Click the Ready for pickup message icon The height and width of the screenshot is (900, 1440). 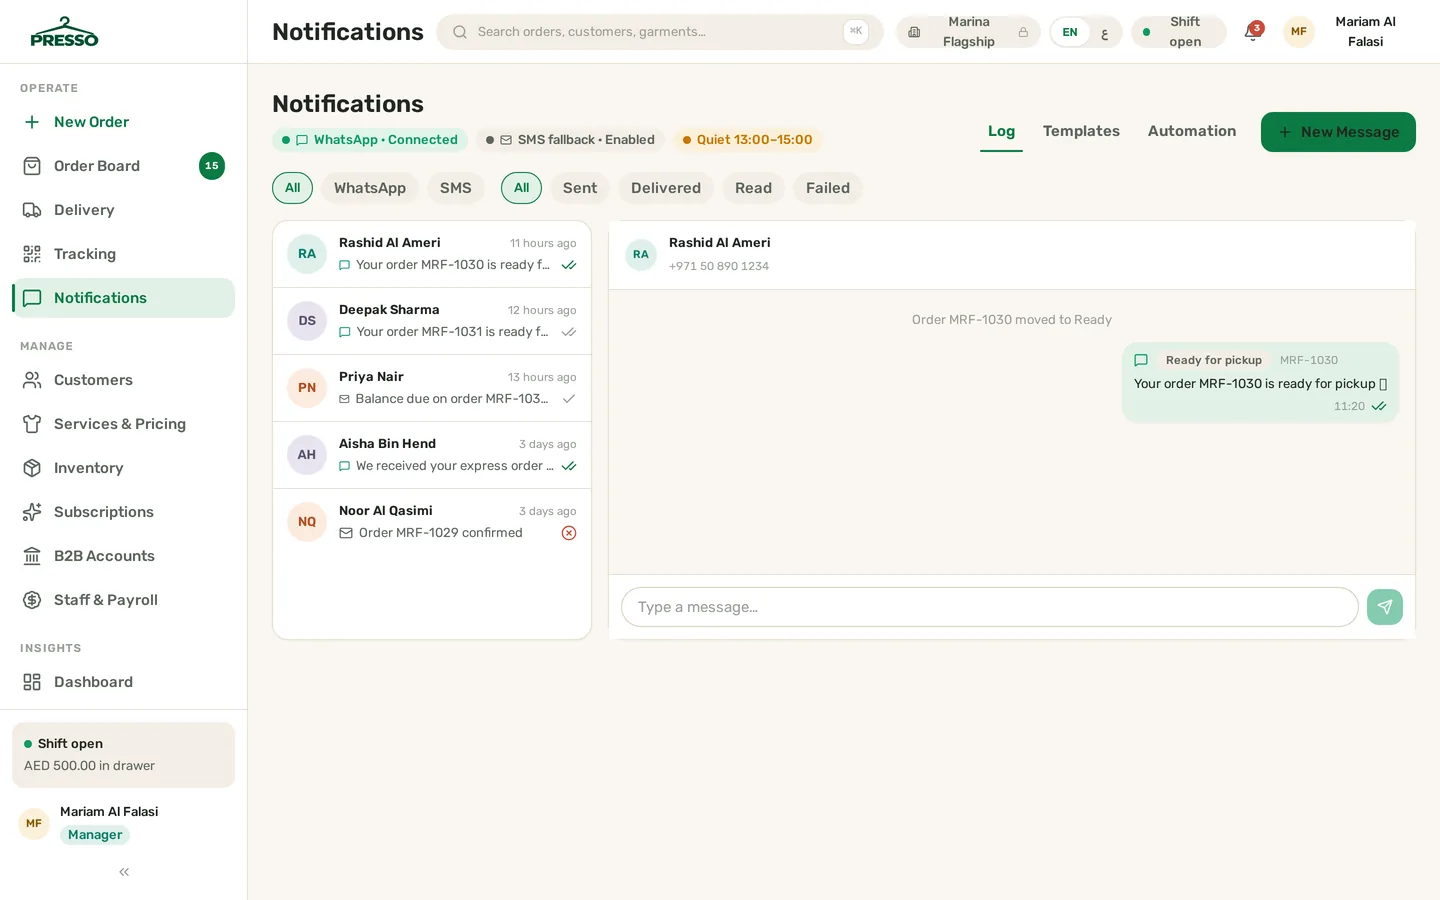[1141, 360]
